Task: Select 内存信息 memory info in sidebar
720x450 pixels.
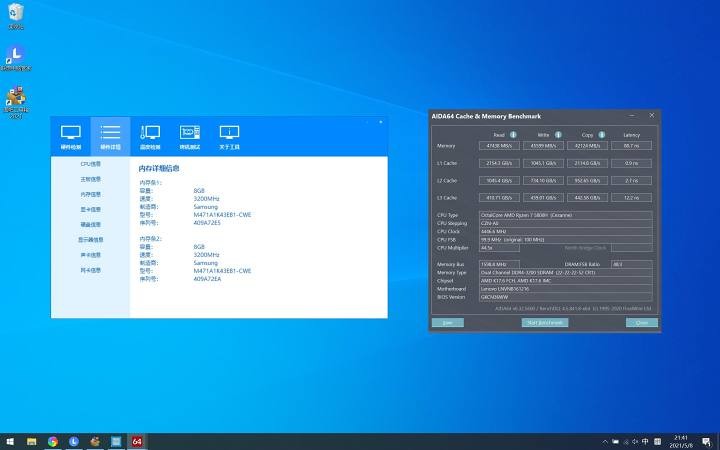Action: coord(90,194)
